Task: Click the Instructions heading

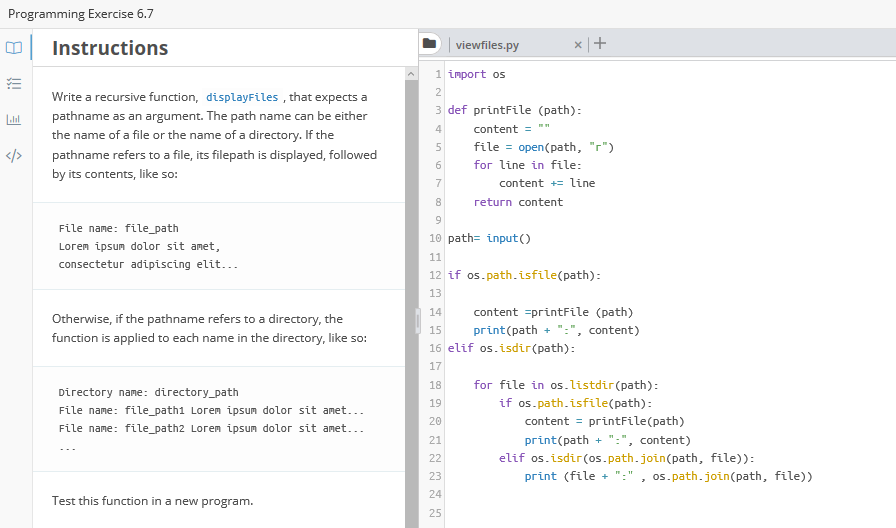Action: coord(110,48)
